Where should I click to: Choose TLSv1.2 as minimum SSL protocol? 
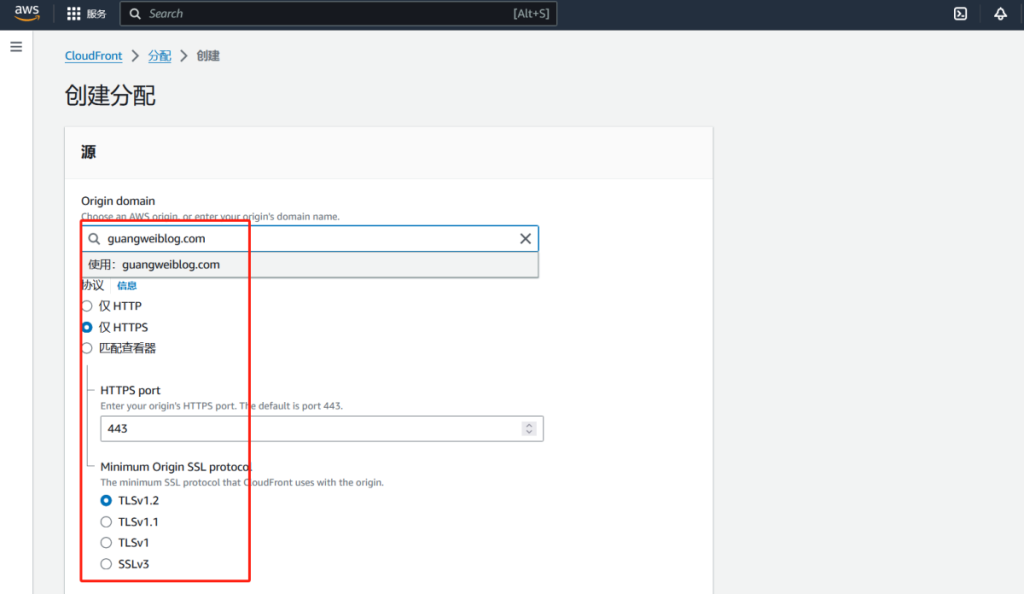(x=106, y=501)
